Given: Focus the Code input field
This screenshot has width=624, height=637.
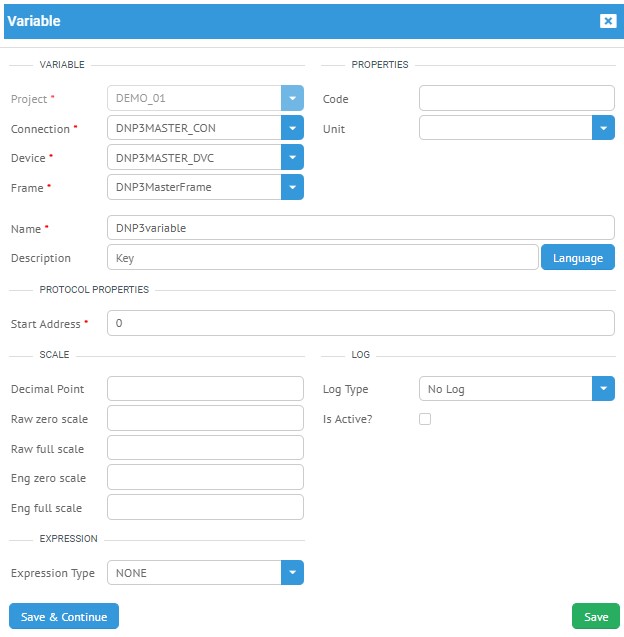Looking at the screenshot, I should click(x=516, y=98).
